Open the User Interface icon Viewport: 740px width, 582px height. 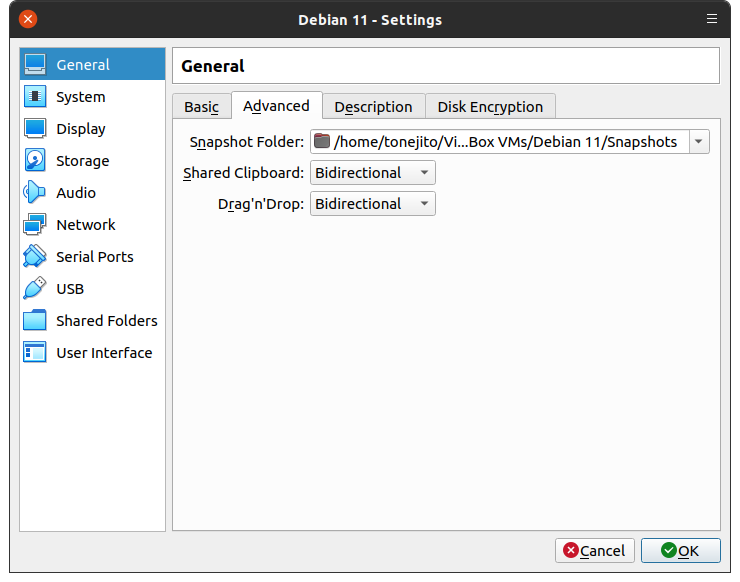pyautogui.click(x=35, y=353)
